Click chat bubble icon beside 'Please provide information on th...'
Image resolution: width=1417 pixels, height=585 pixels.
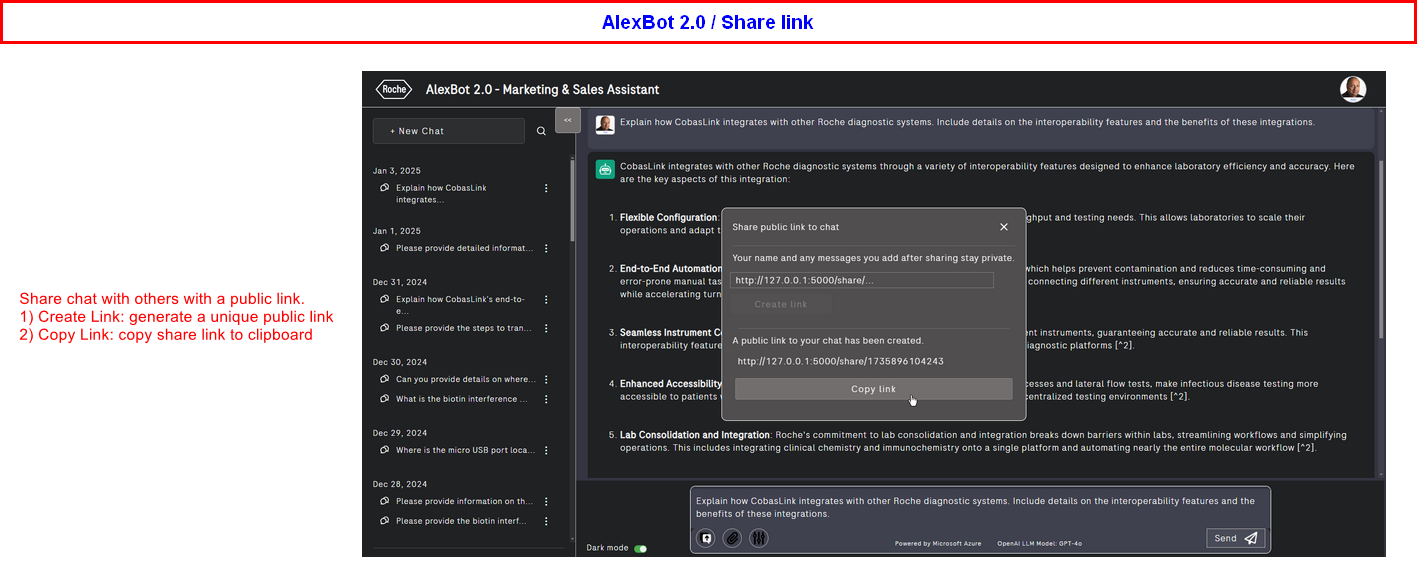pos(385,501)
